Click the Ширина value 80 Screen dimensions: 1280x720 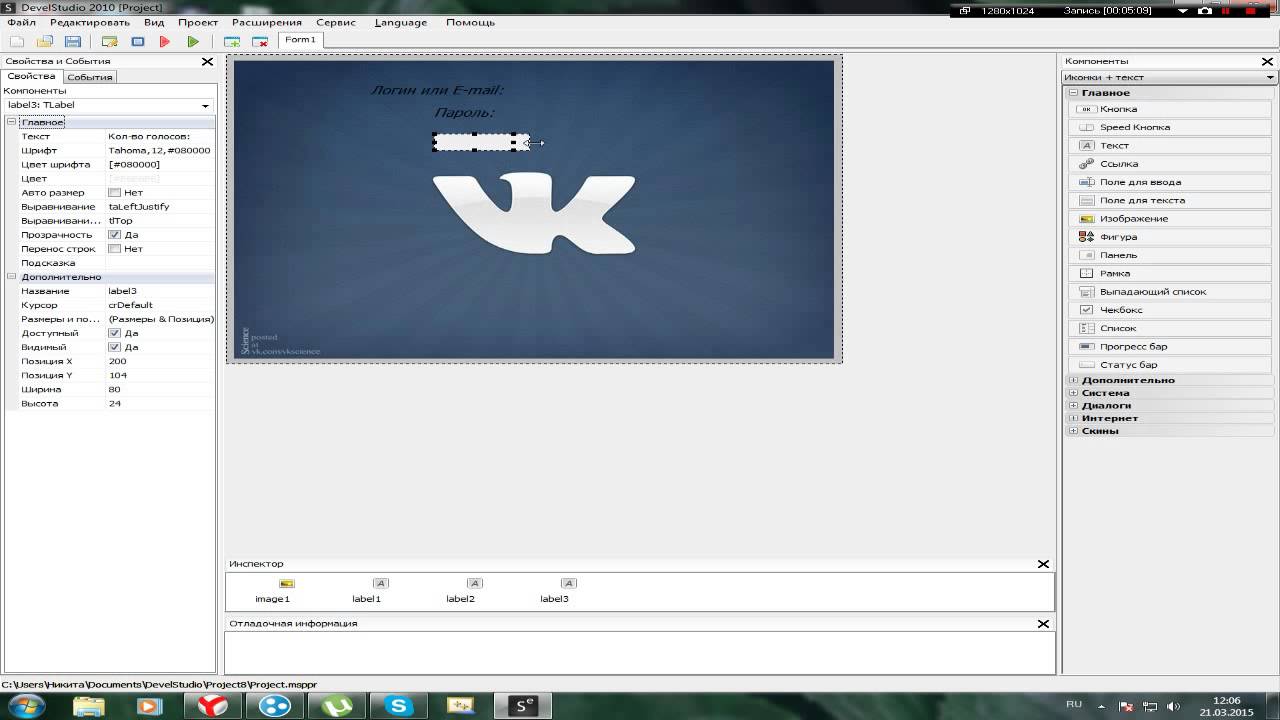[x=160, y=389]
